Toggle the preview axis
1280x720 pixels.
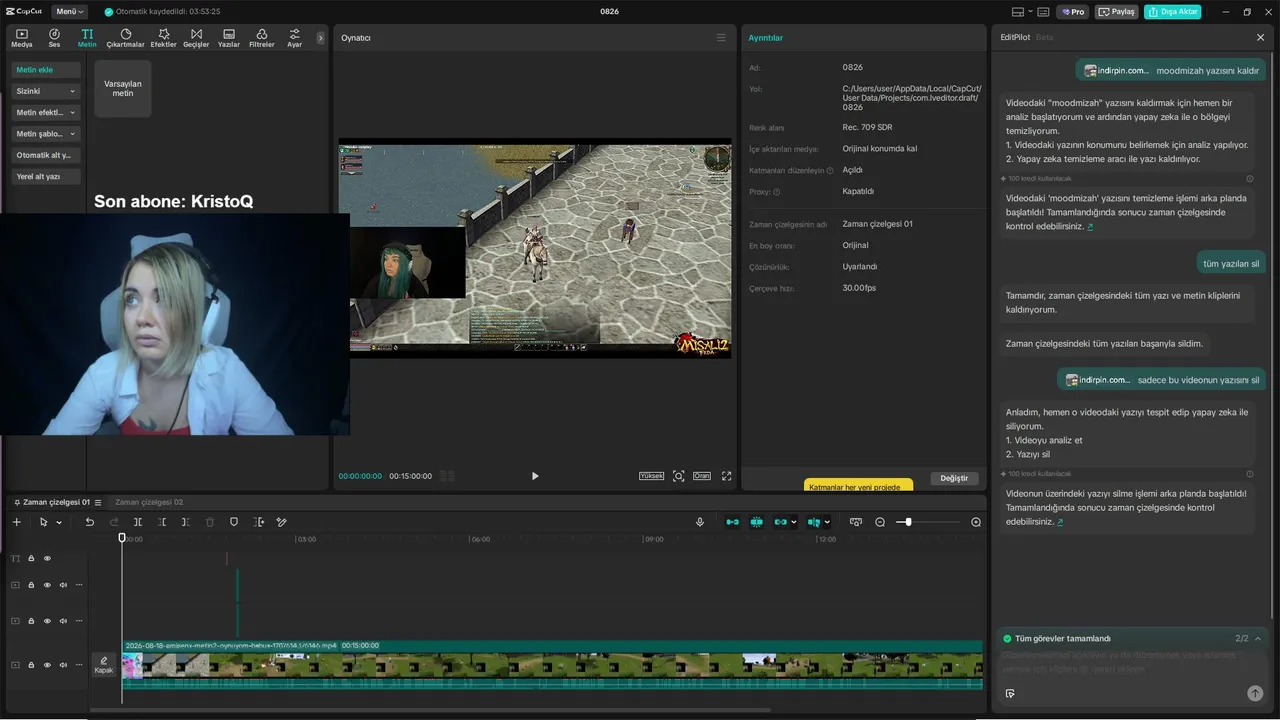(x=814, y=522)
